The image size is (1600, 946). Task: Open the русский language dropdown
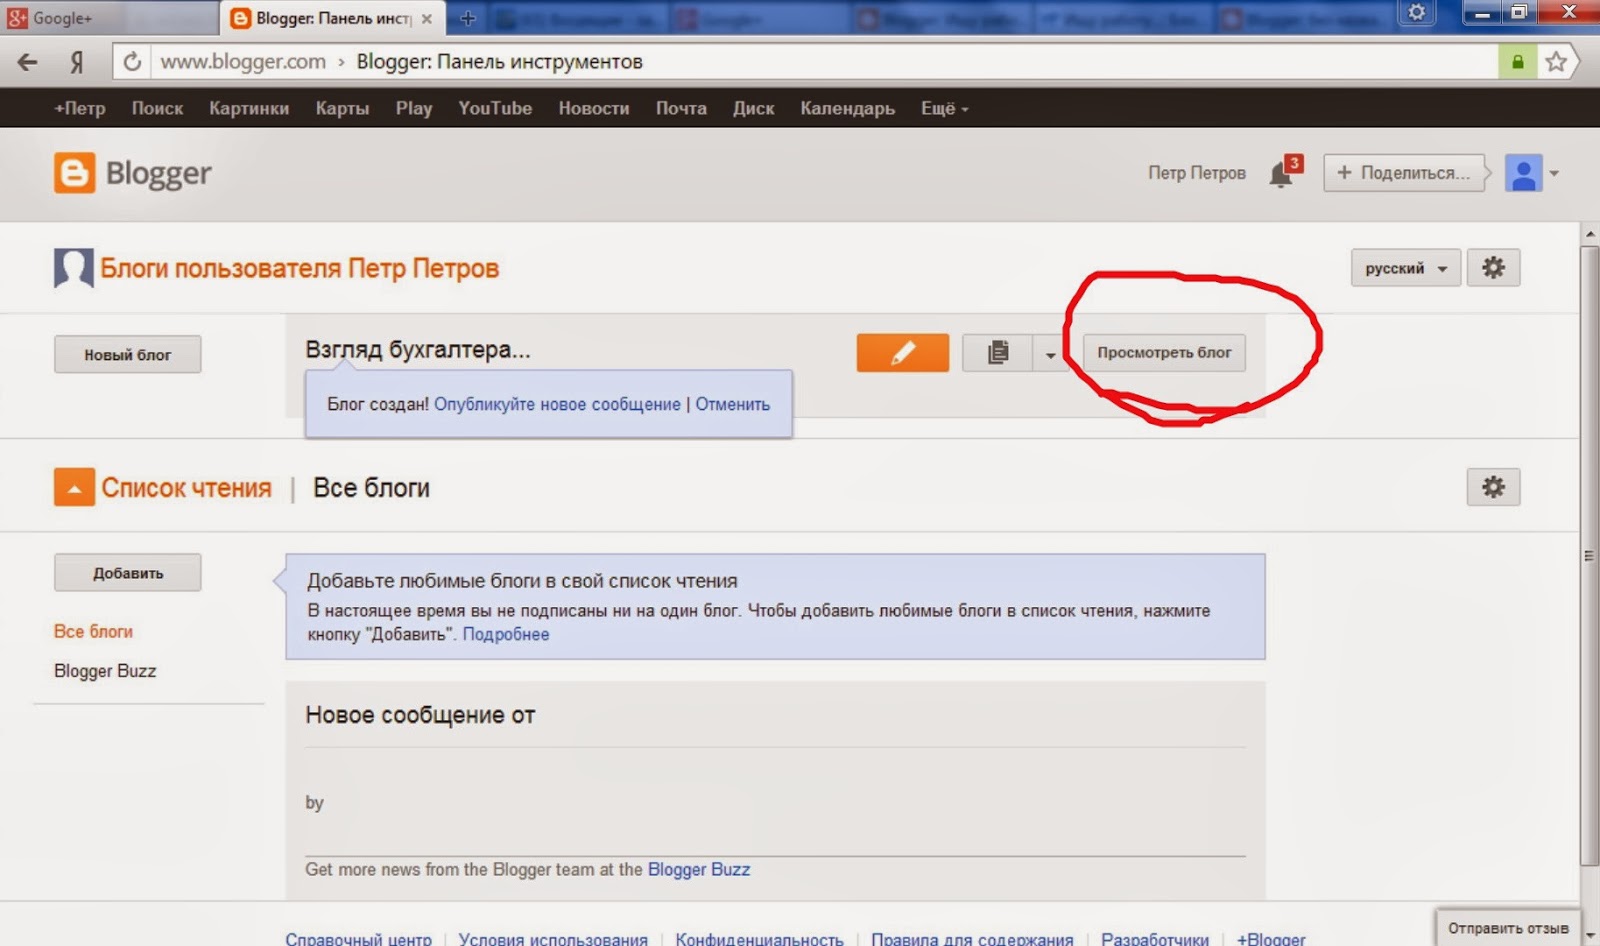click(1406, 268)
